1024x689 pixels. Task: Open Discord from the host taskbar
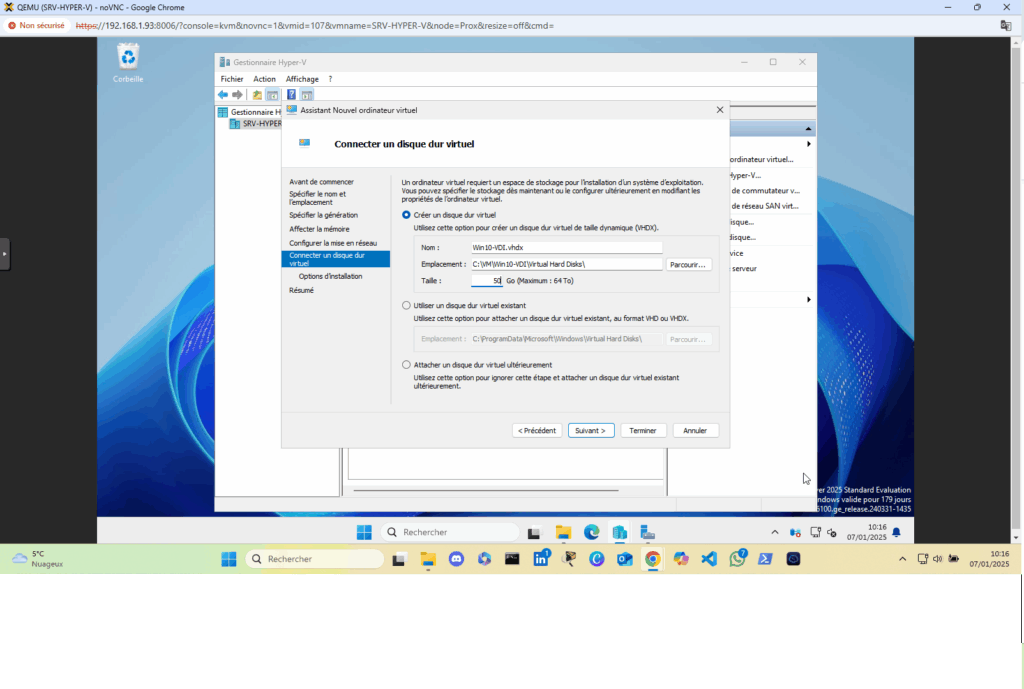pyautogui.click(x=456, y=559)
